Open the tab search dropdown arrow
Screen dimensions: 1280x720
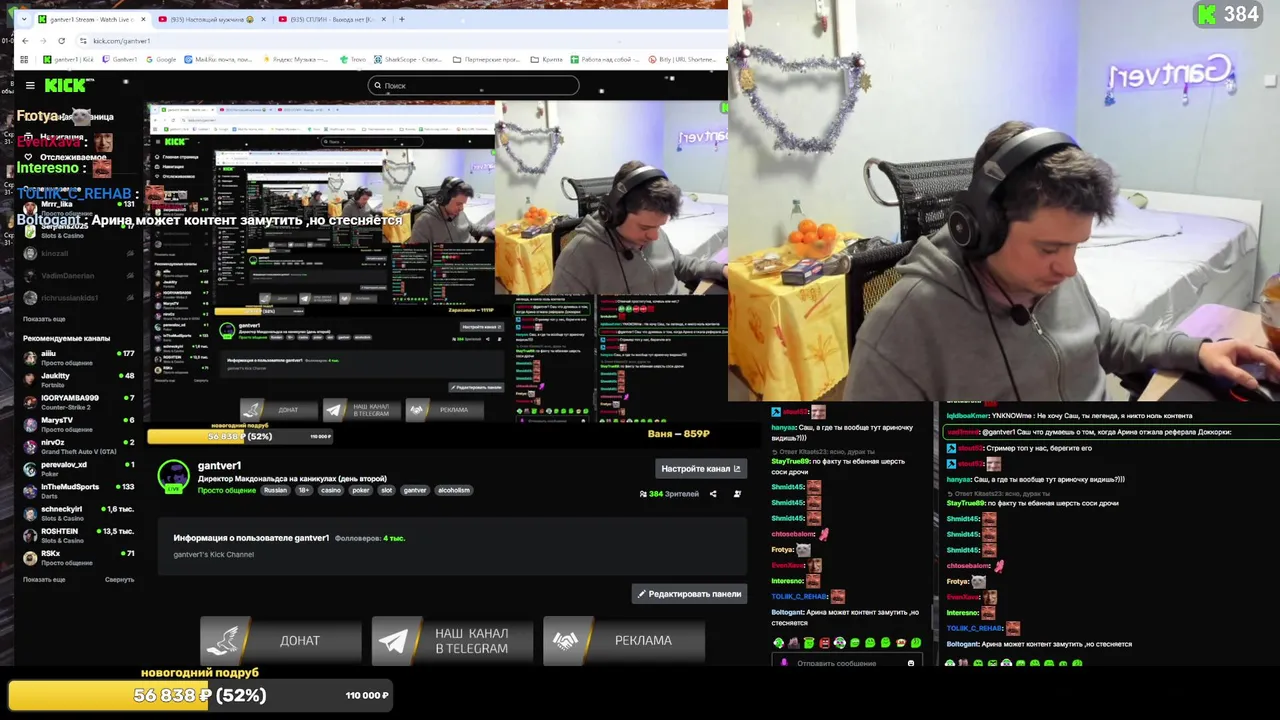[23, 19]
